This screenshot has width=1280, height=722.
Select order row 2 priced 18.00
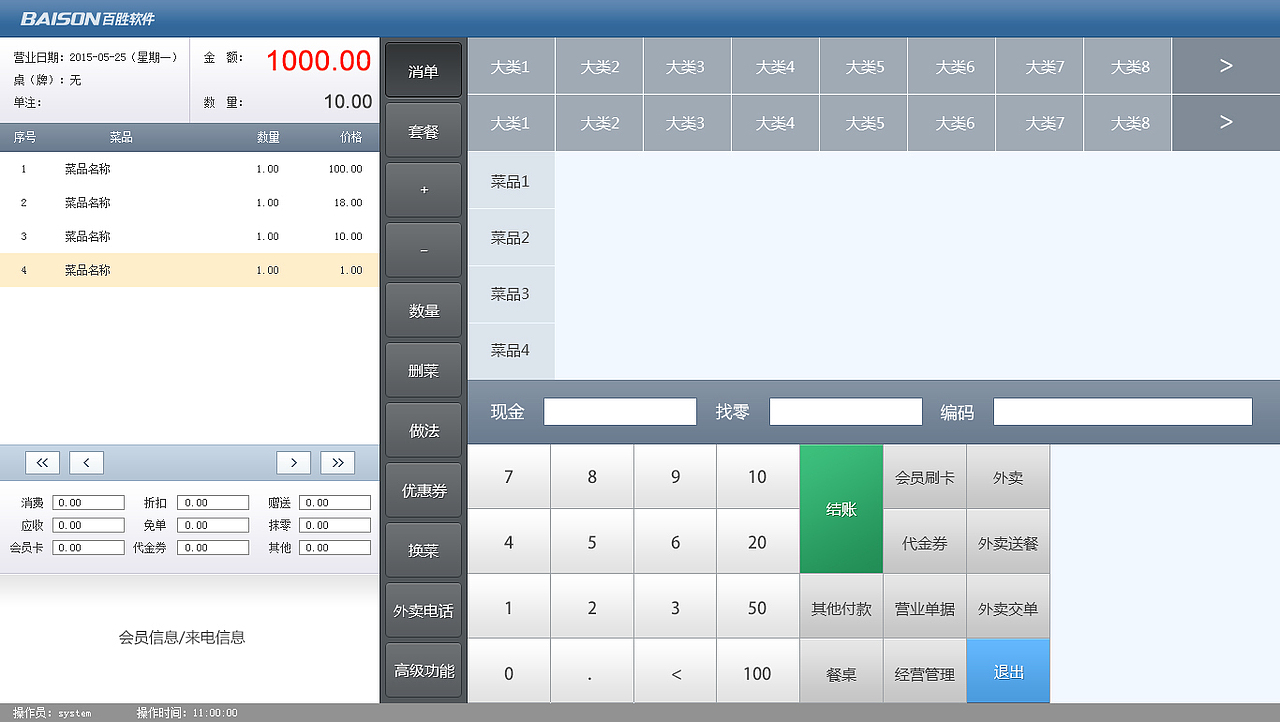[x=190, y=203]
